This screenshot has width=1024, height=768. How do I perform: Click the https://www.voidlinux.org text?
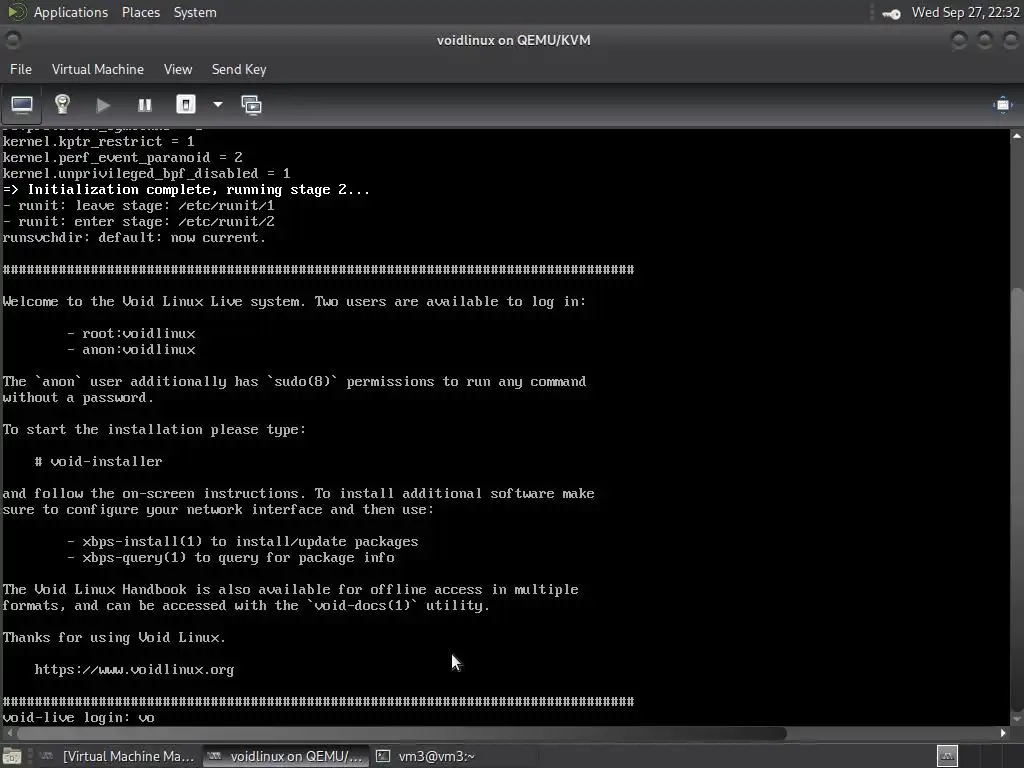pos(134,669)
